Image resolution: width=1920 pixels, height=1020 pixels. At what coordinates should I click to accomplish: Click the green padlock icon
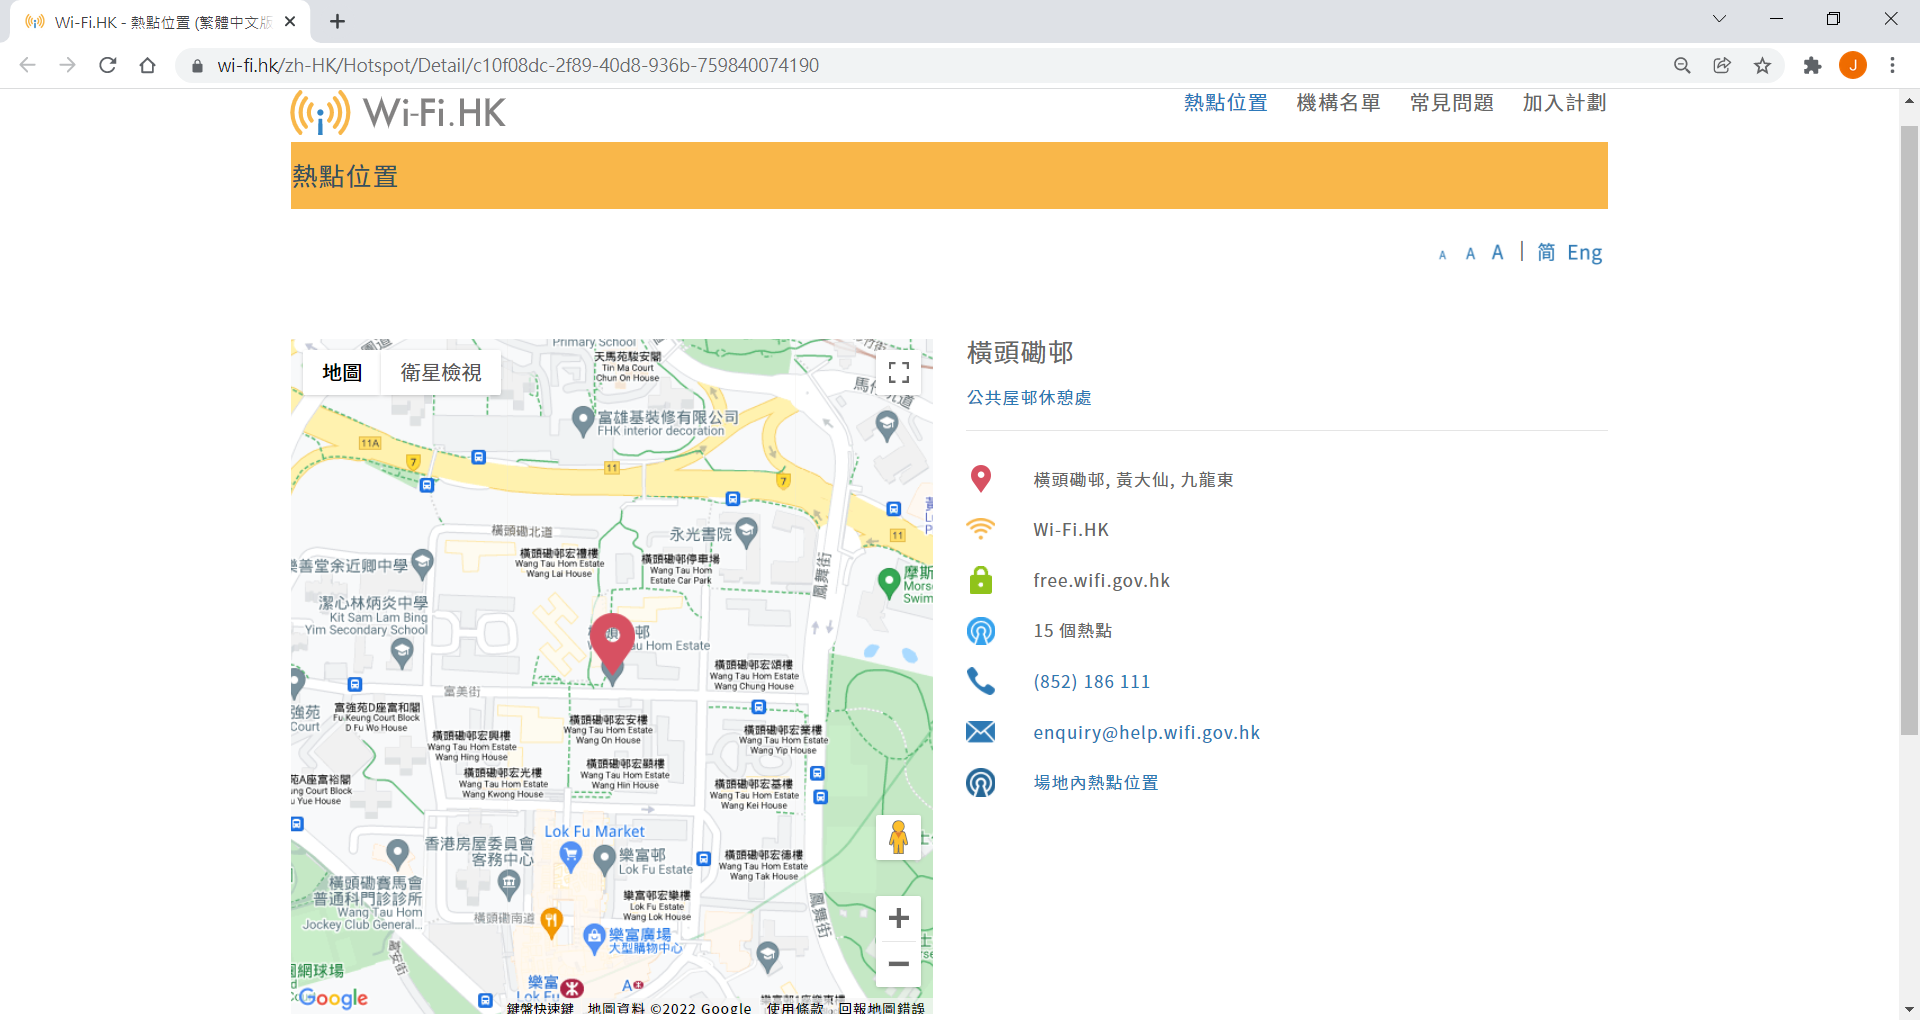click(981, 580)
